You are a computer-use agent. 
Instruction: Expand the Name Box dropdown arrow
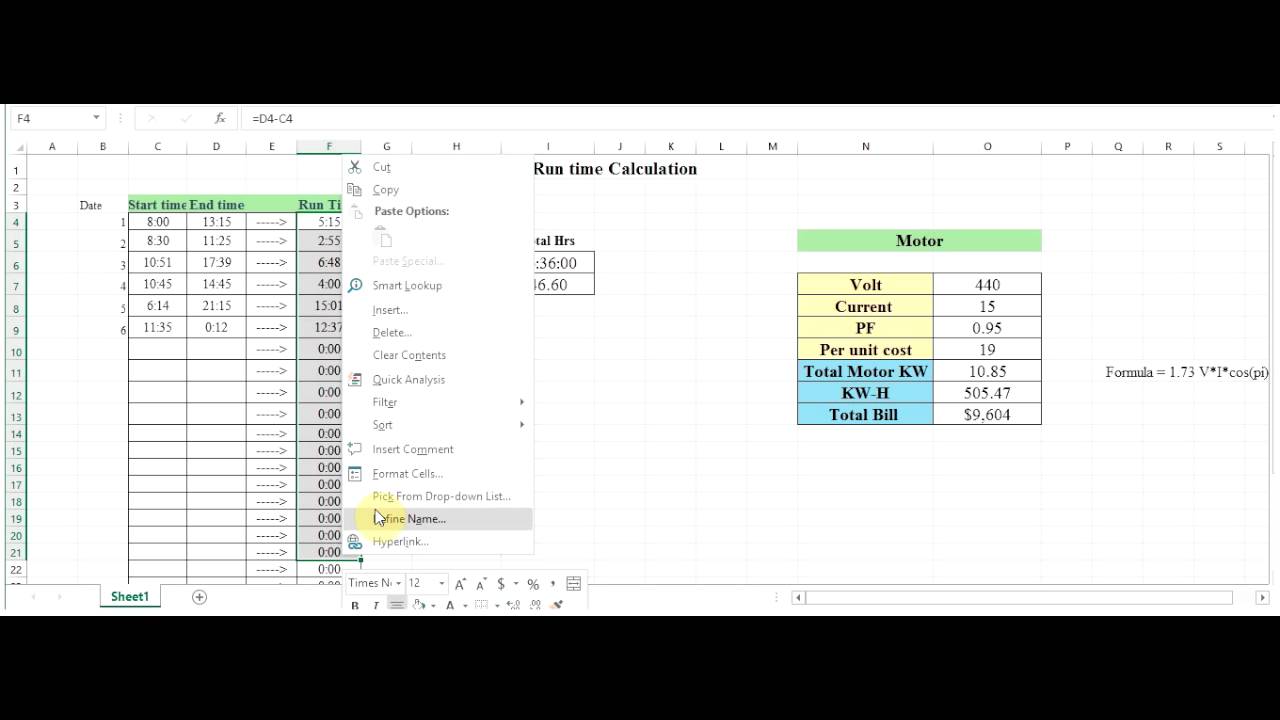96,118
